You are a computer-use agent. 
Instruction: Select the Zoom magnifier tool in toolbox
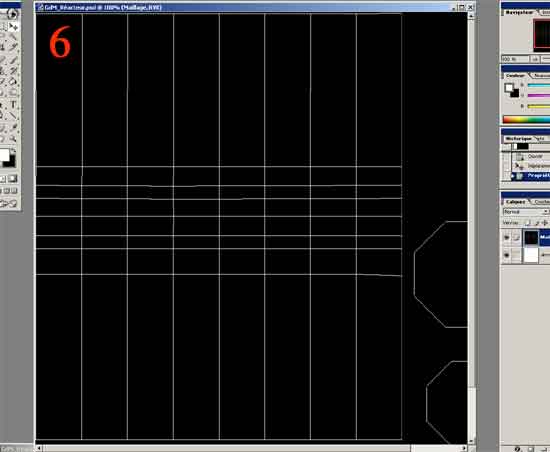click(x=14, y=139)
